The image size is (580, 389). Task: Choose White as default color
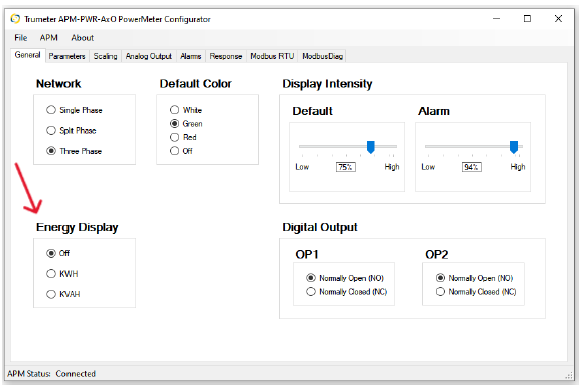186,110
